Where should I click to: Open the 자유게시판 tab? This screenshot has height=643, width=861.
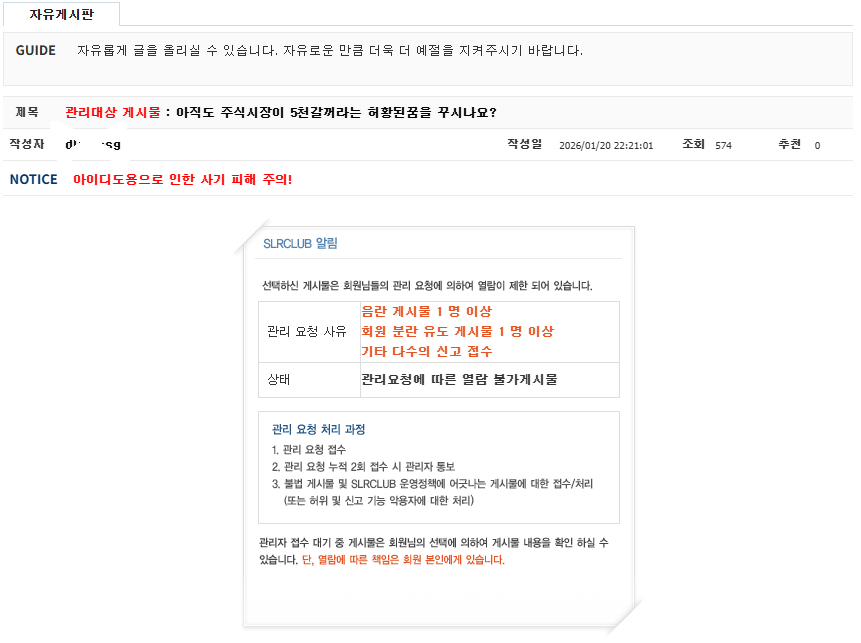coord(61,13)
